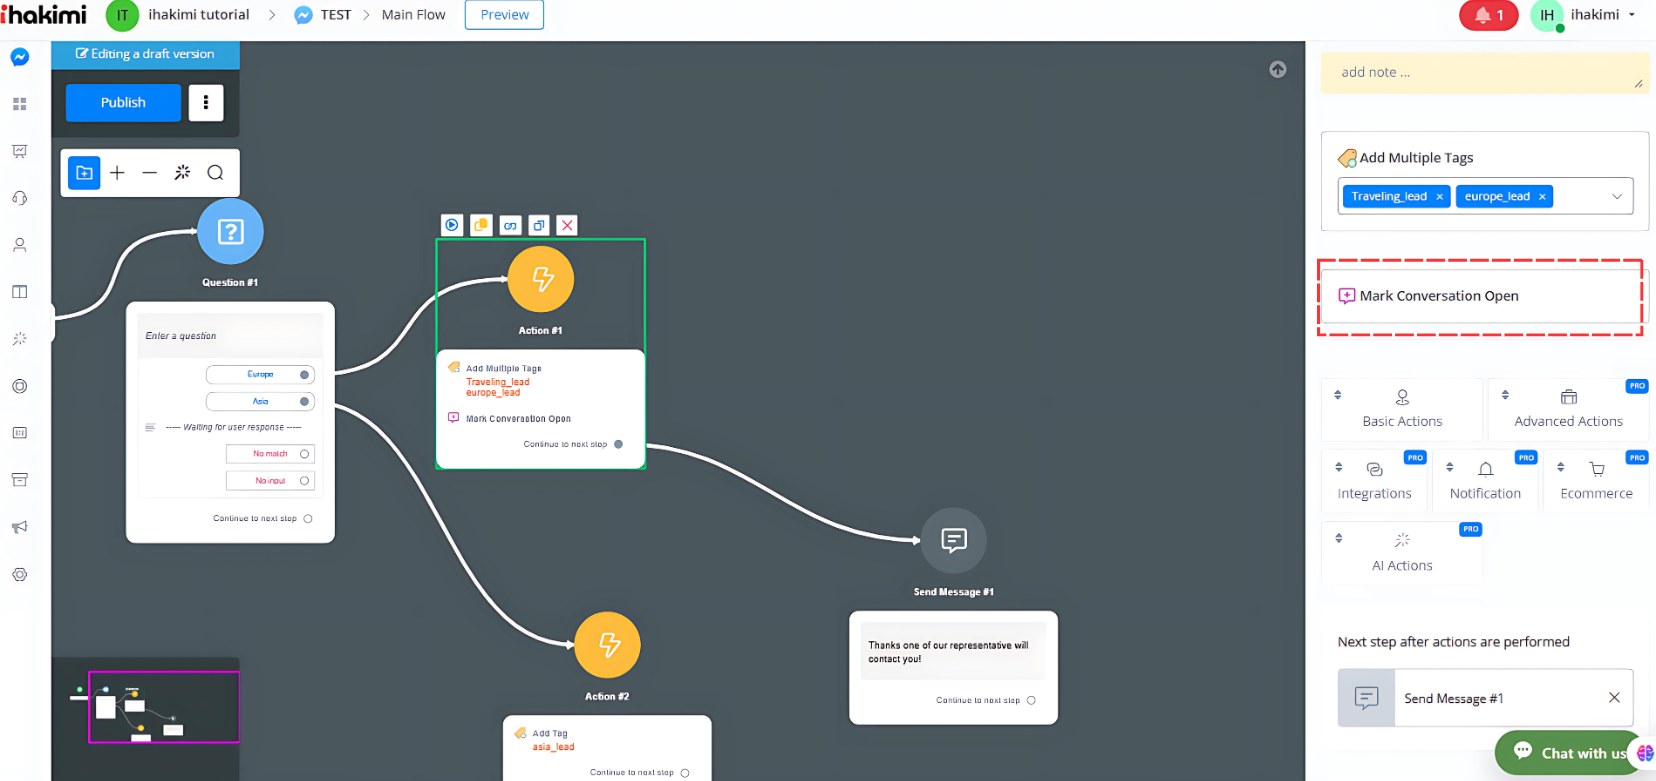The height and width of the screenshot is (781, 1656).
Task: Click Send Message continue to next step circle
Action: 1031,700
